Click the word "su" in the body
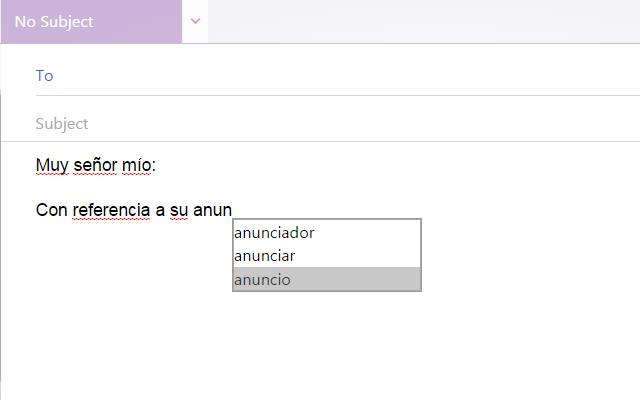Image resolution: width=640 pixels, height=400 pixels. 182,210
